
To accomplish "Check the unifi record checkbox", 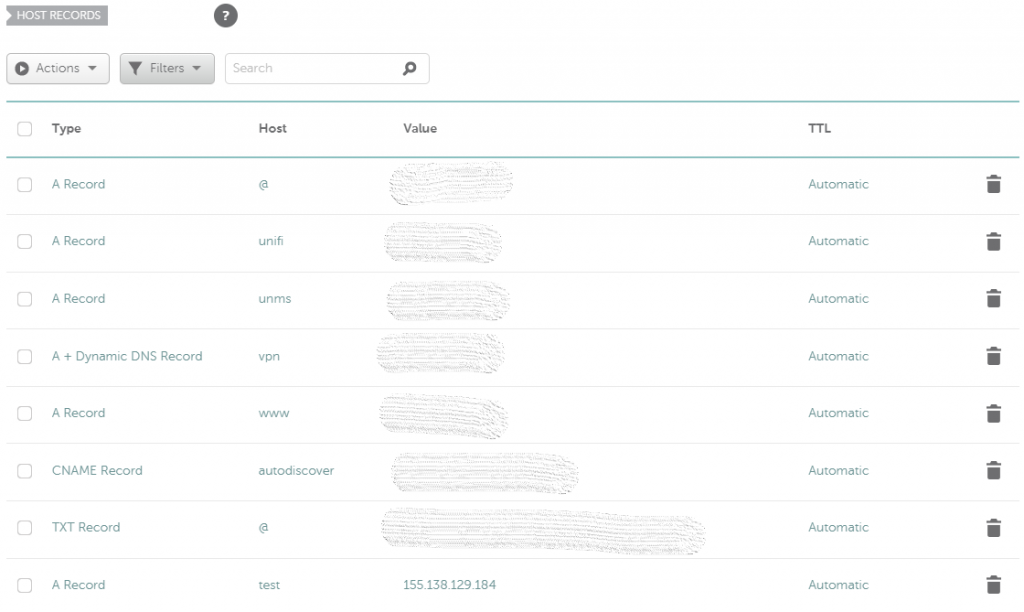I will point(25,242).
